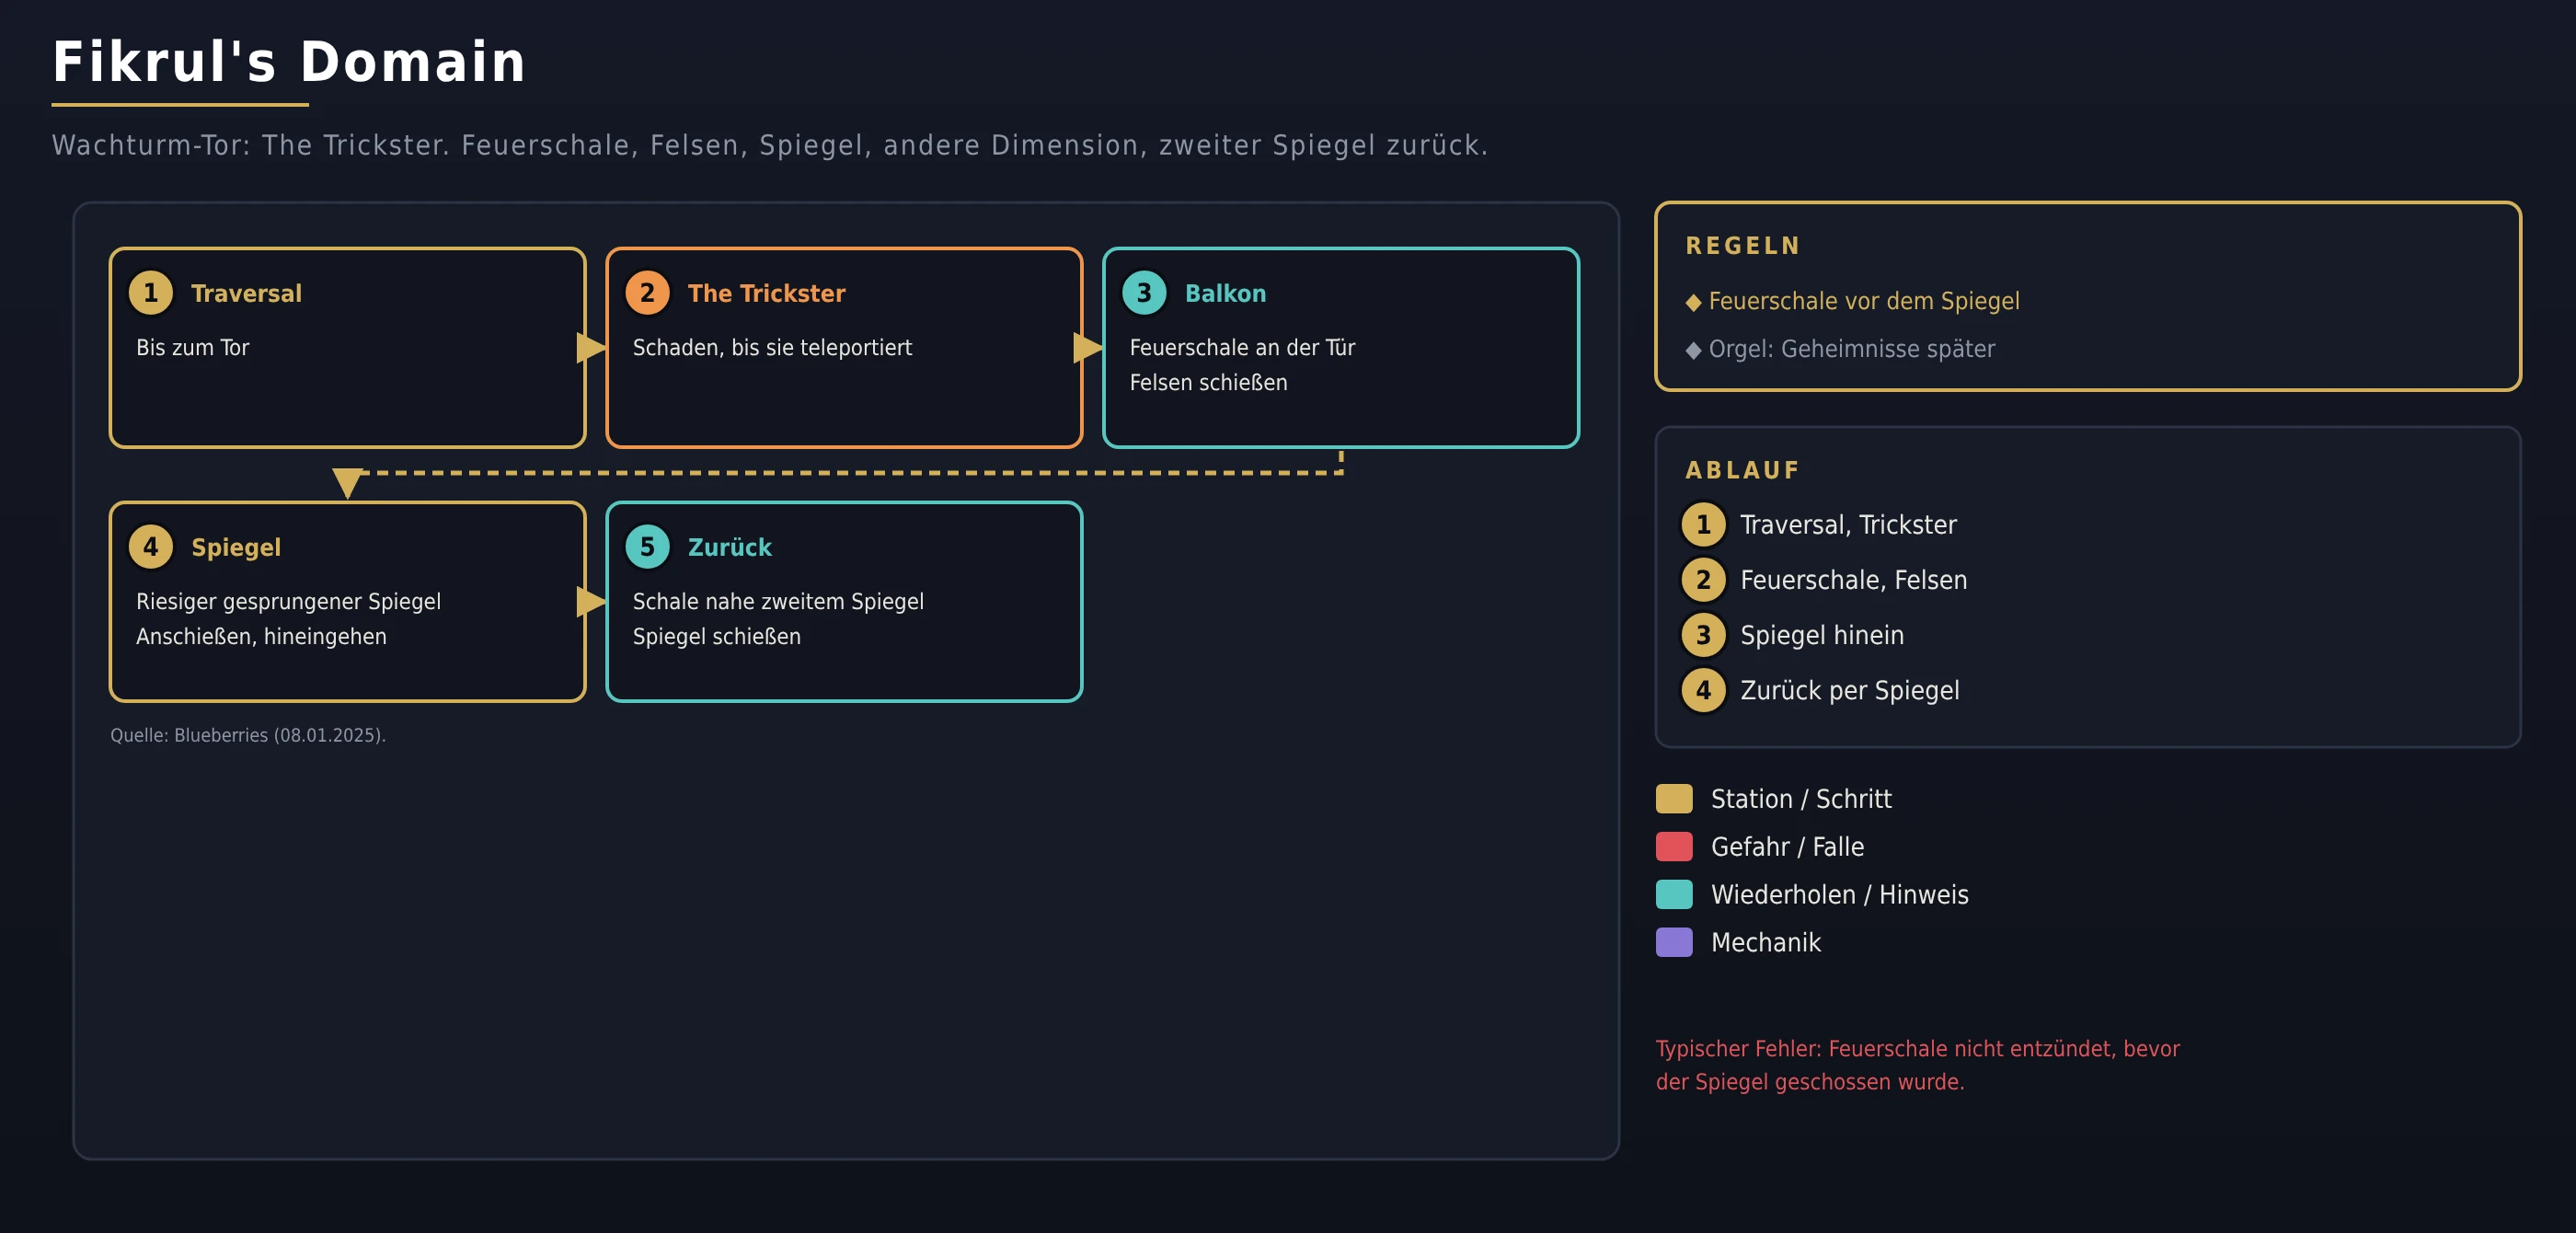This screenshot has height=1233, width=2576.
Task: Click the ABLAUF heading
Action: [x=1742, y=470]
